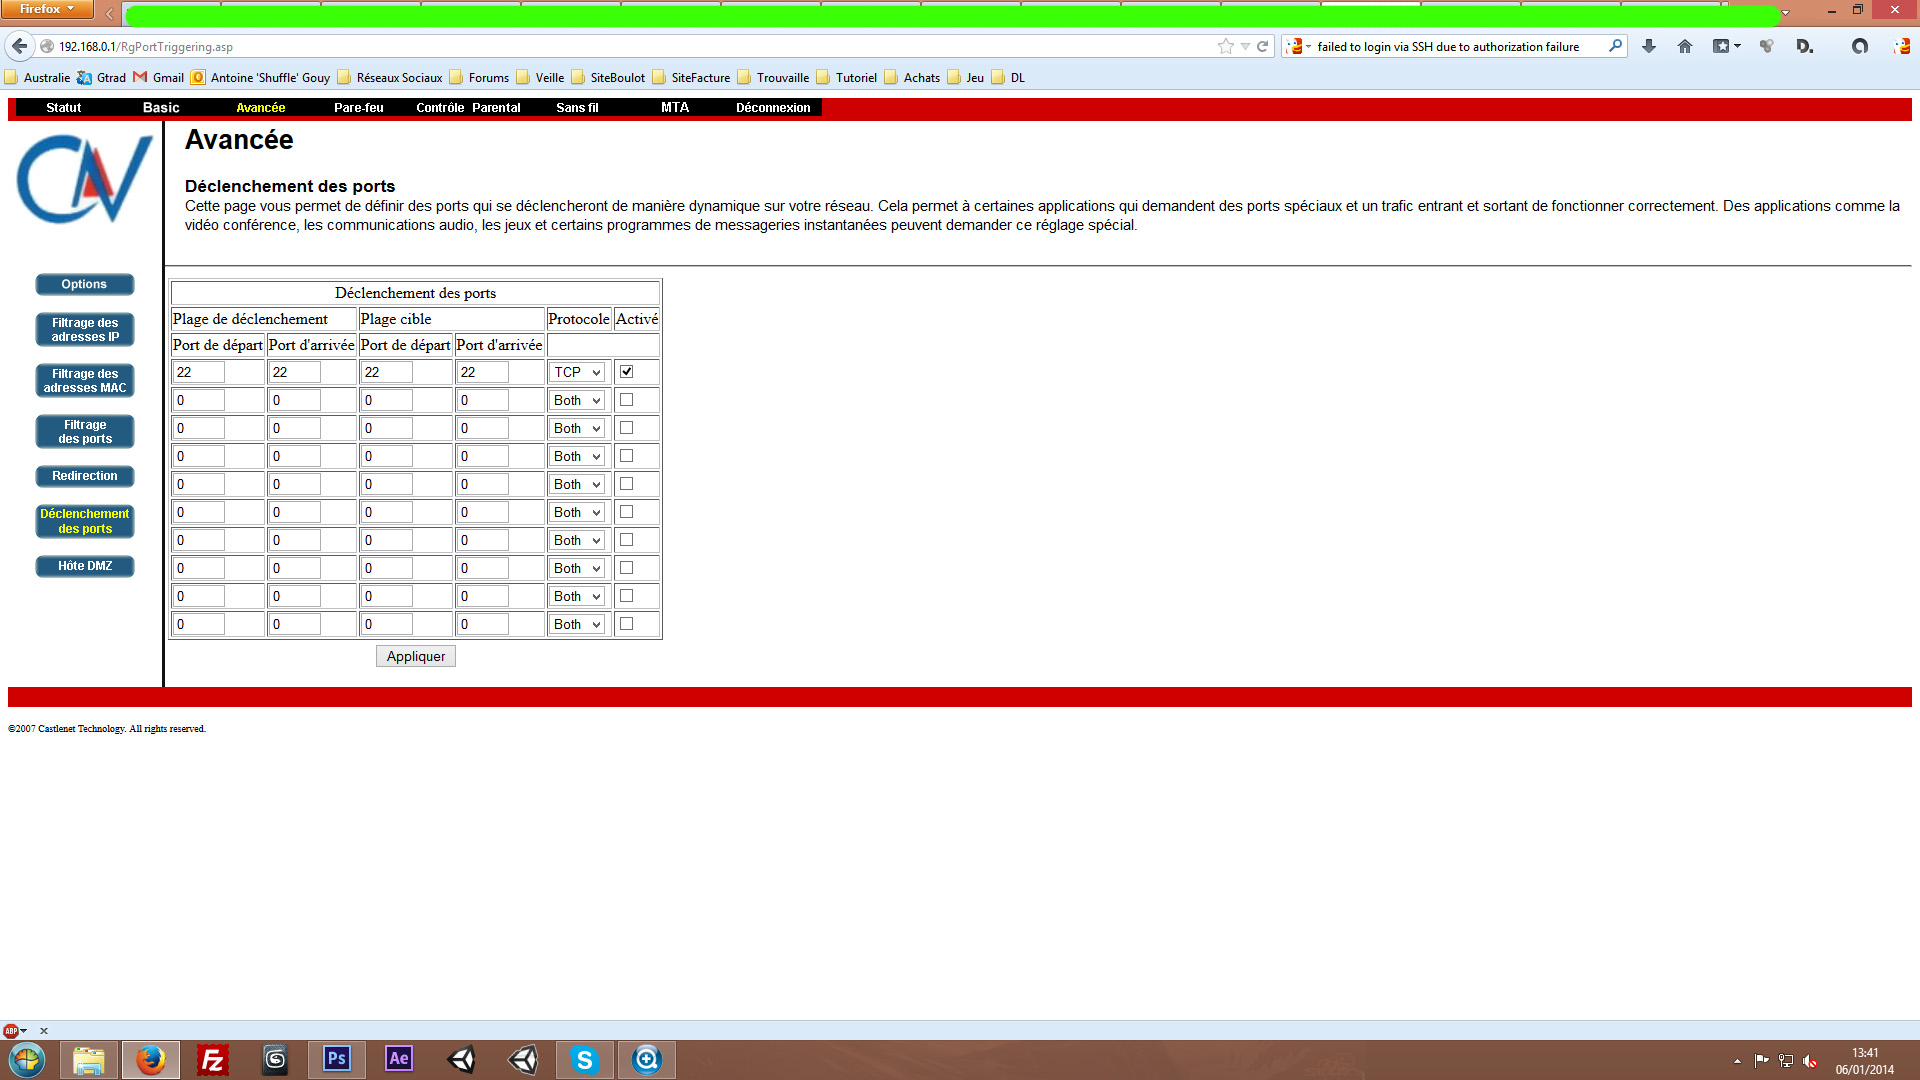The width and height of the screenshot is (1920, 1080).
Task: Open Filtrage des adresses MAC
Action: 85,381
